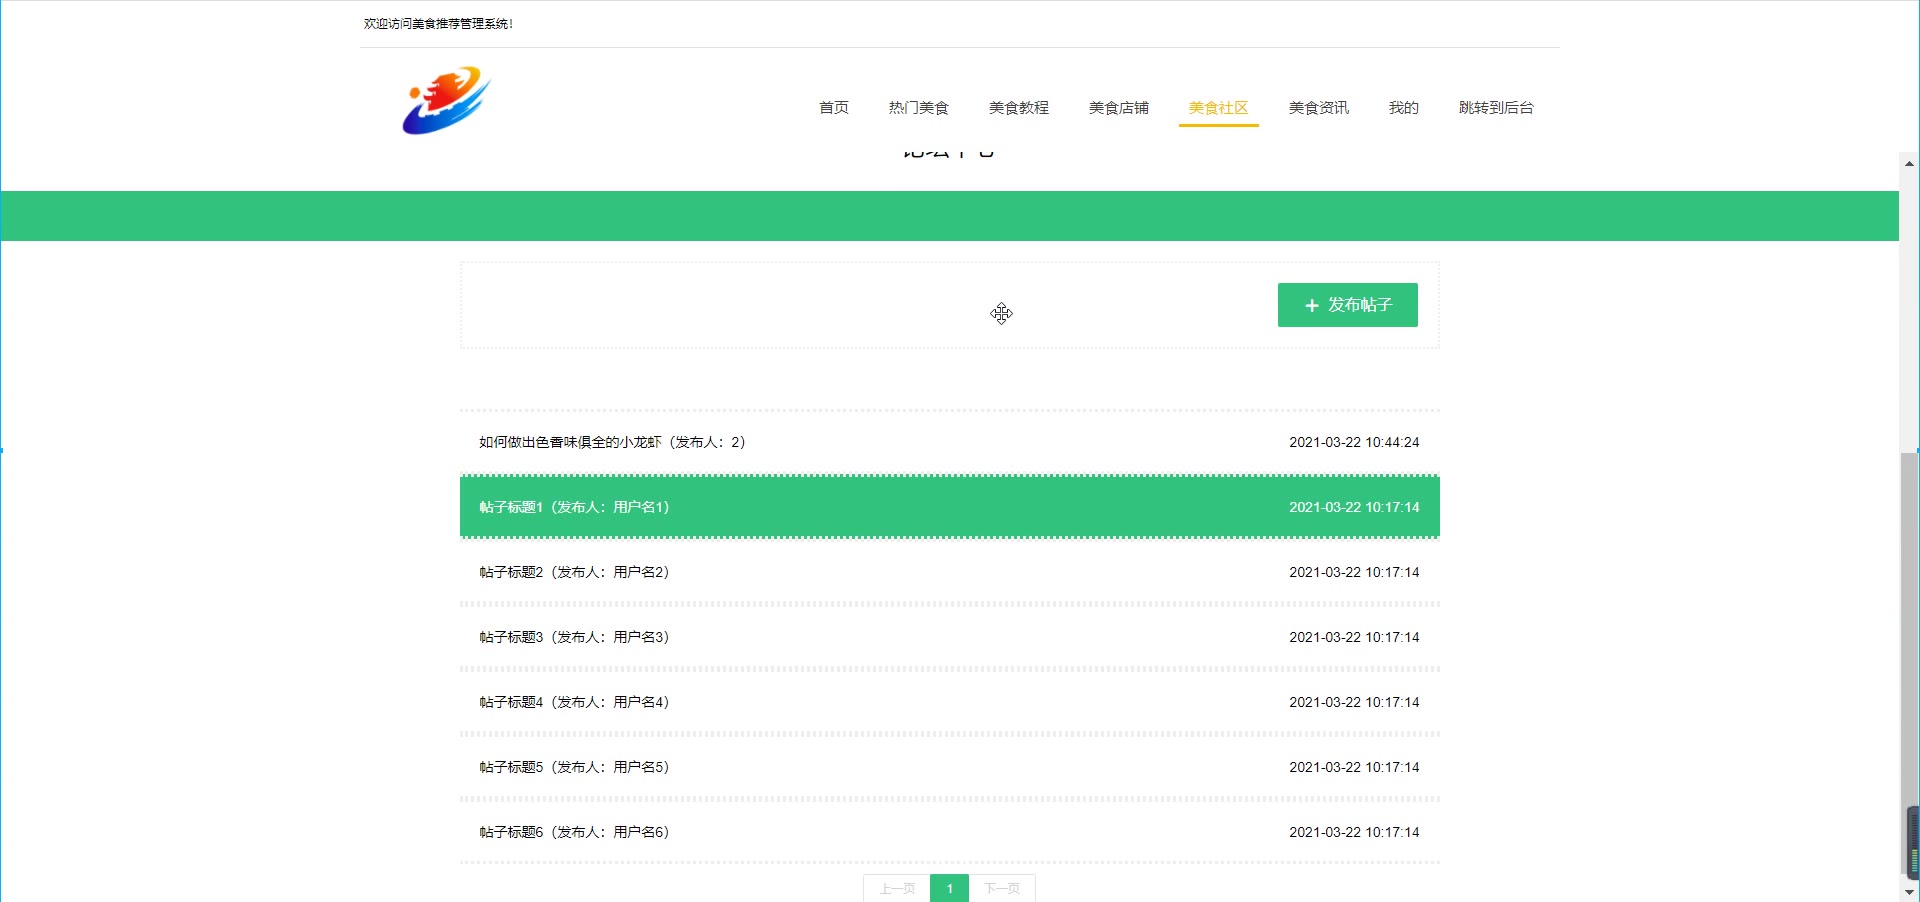The image size is (1920, 902).
Task: Click the site logo icon
Action: pos(446,101)
